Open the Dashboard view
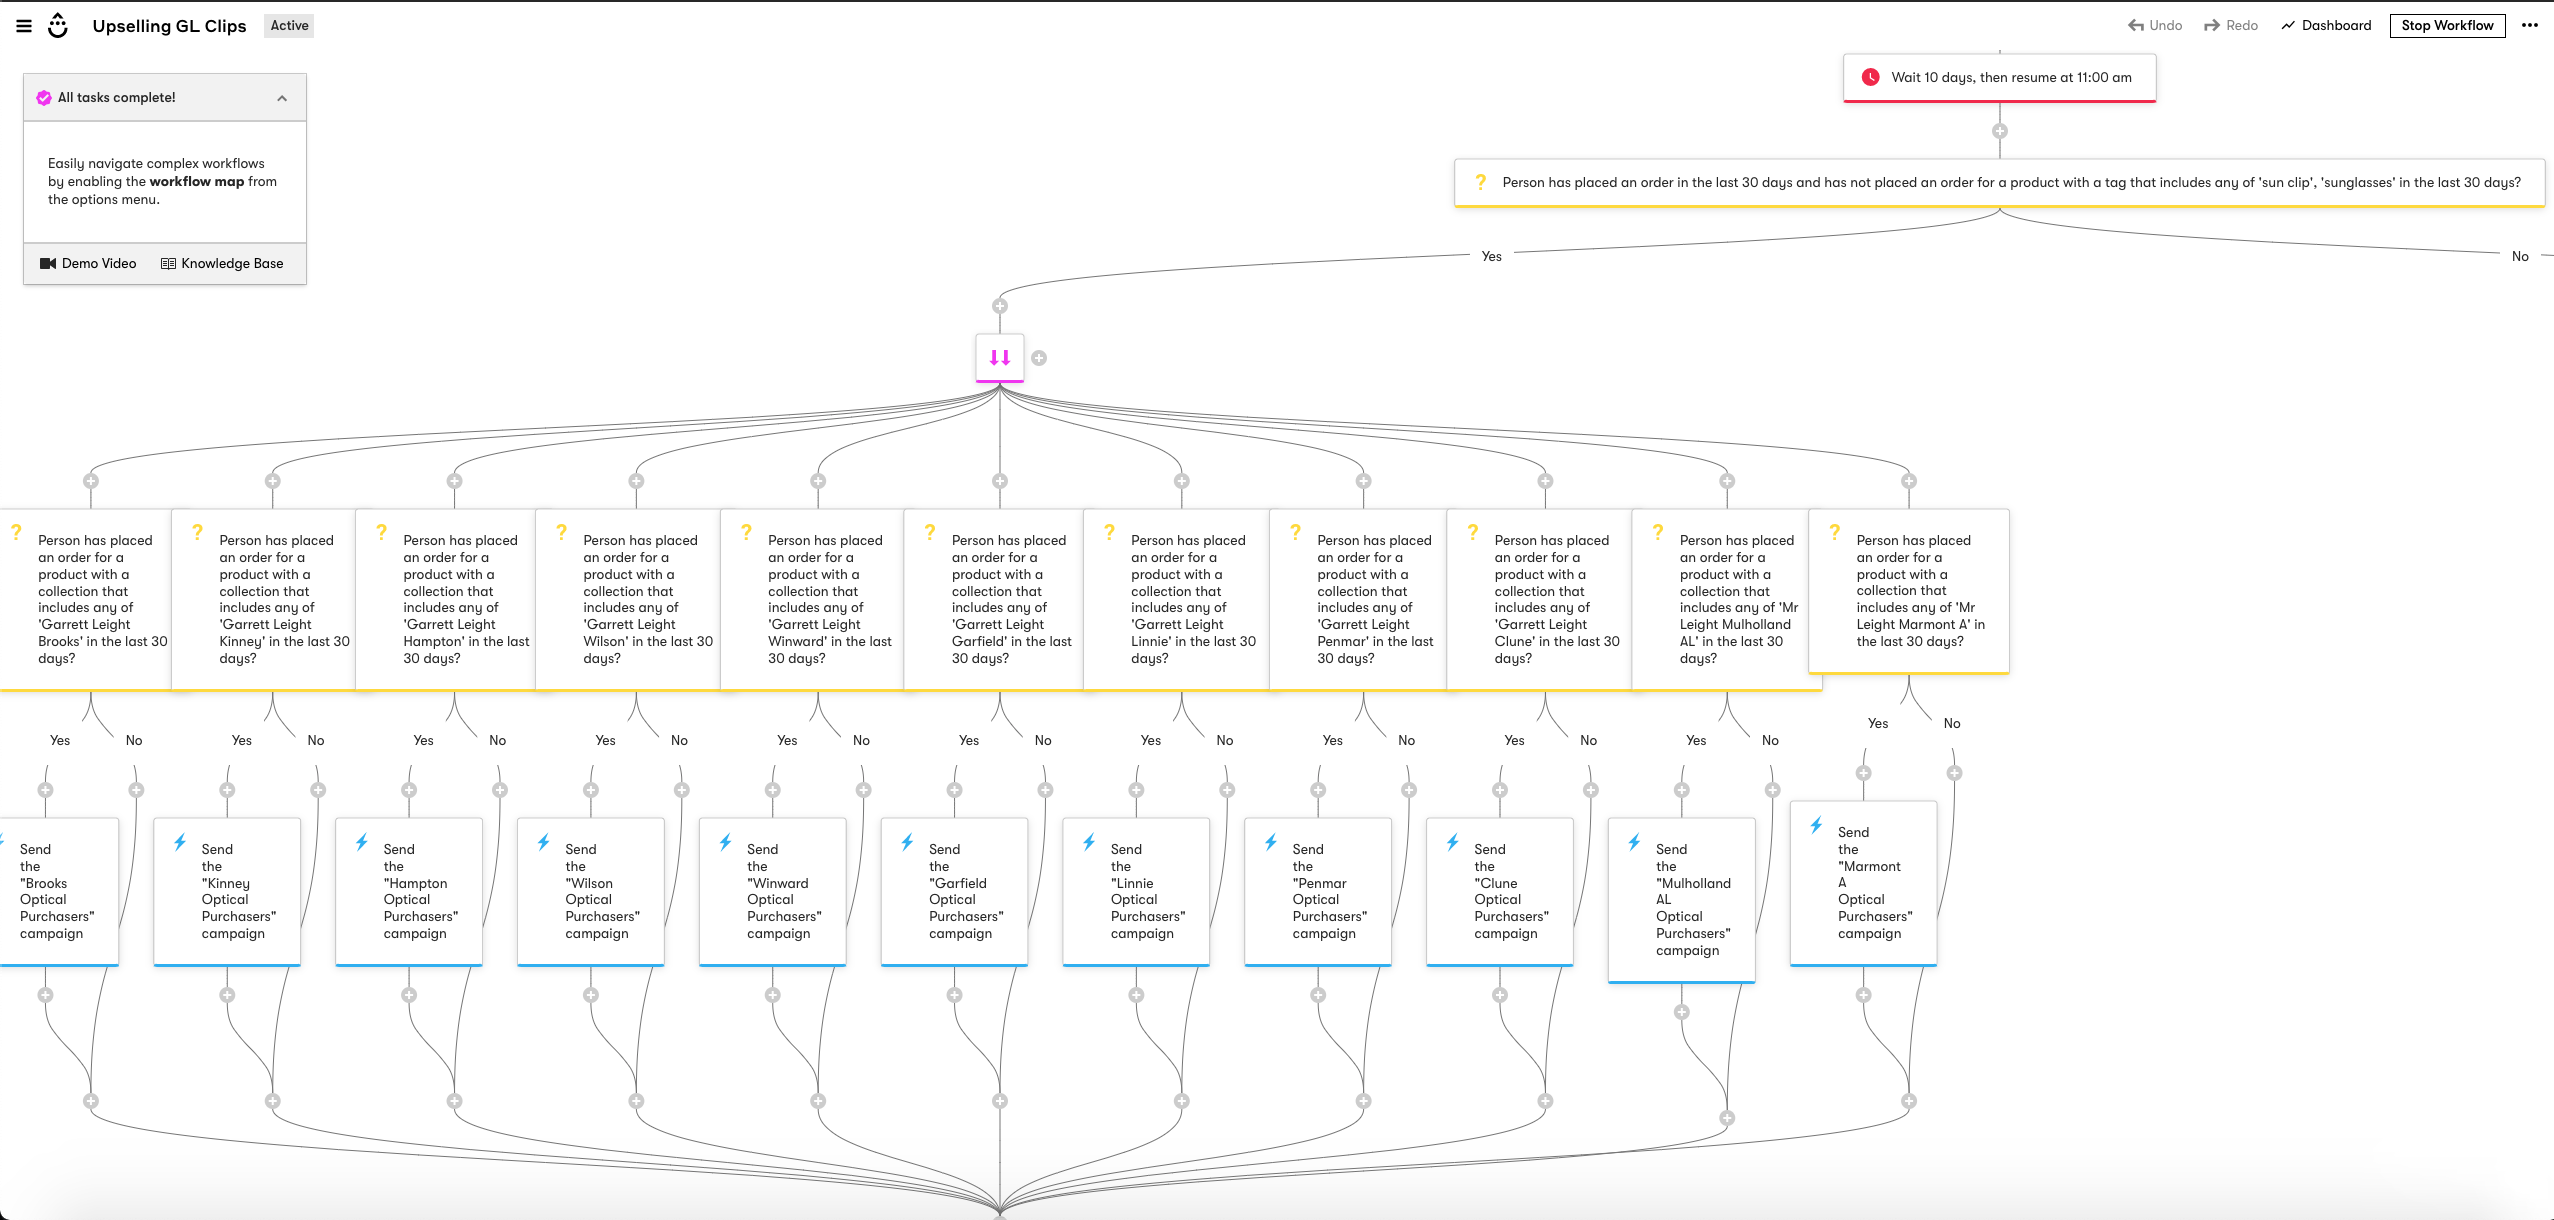2554x1220 pixels. coord(2326,26)
